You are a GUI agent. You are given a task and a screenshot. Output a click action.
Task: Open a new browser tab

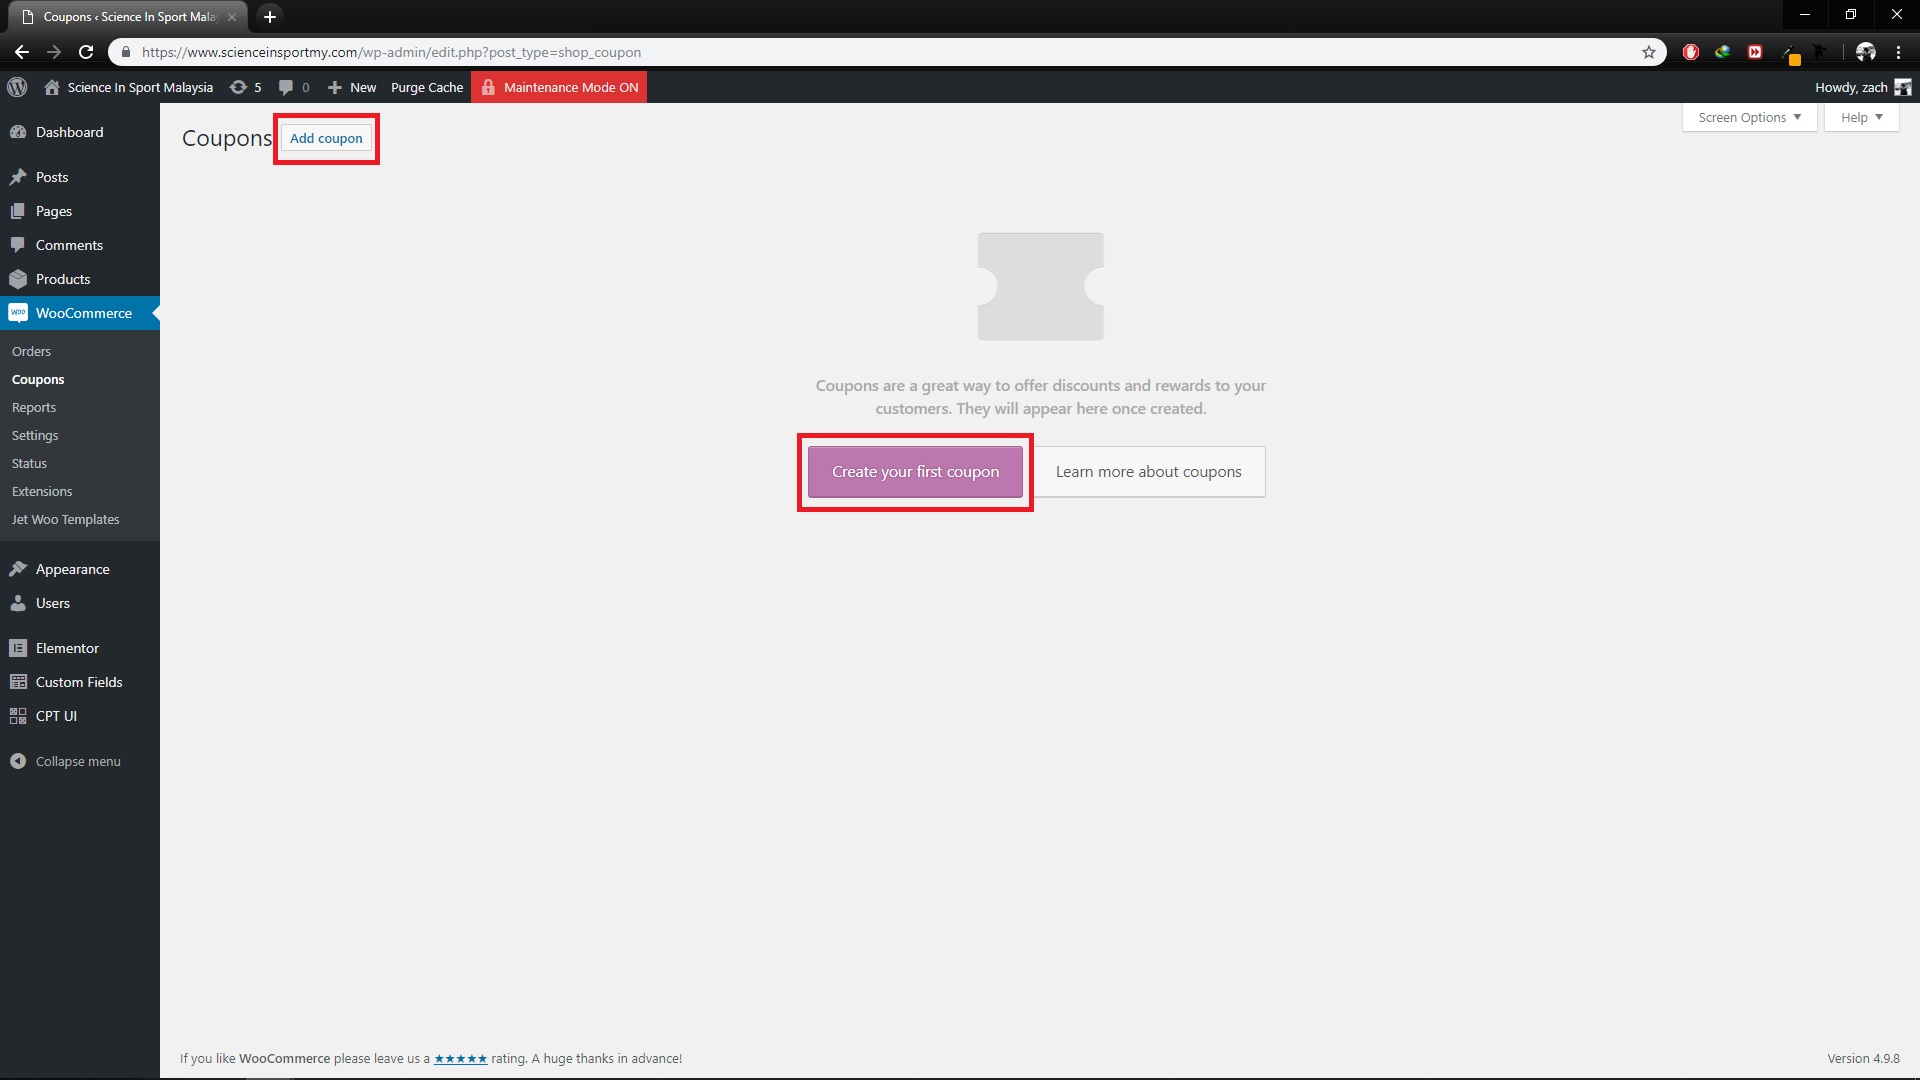269,16
